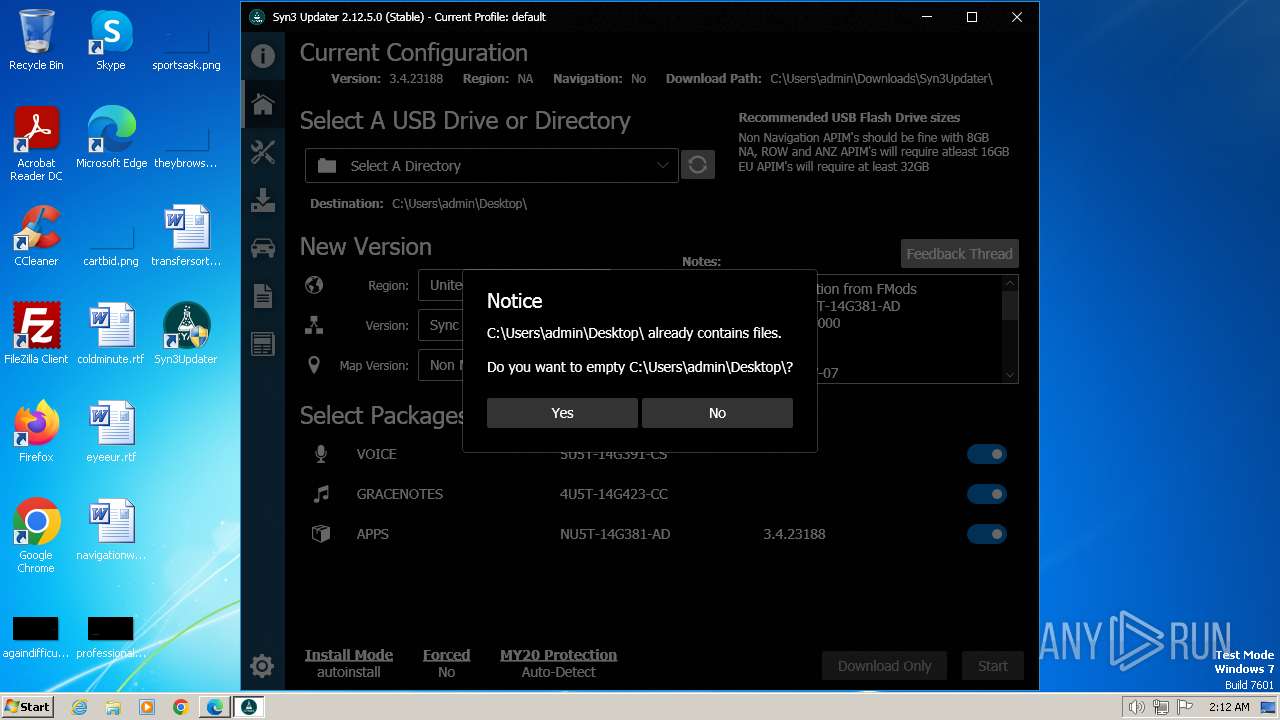Open the Settings gear icon
This screenshot has width=1280, height=720.
pos(262,665)
